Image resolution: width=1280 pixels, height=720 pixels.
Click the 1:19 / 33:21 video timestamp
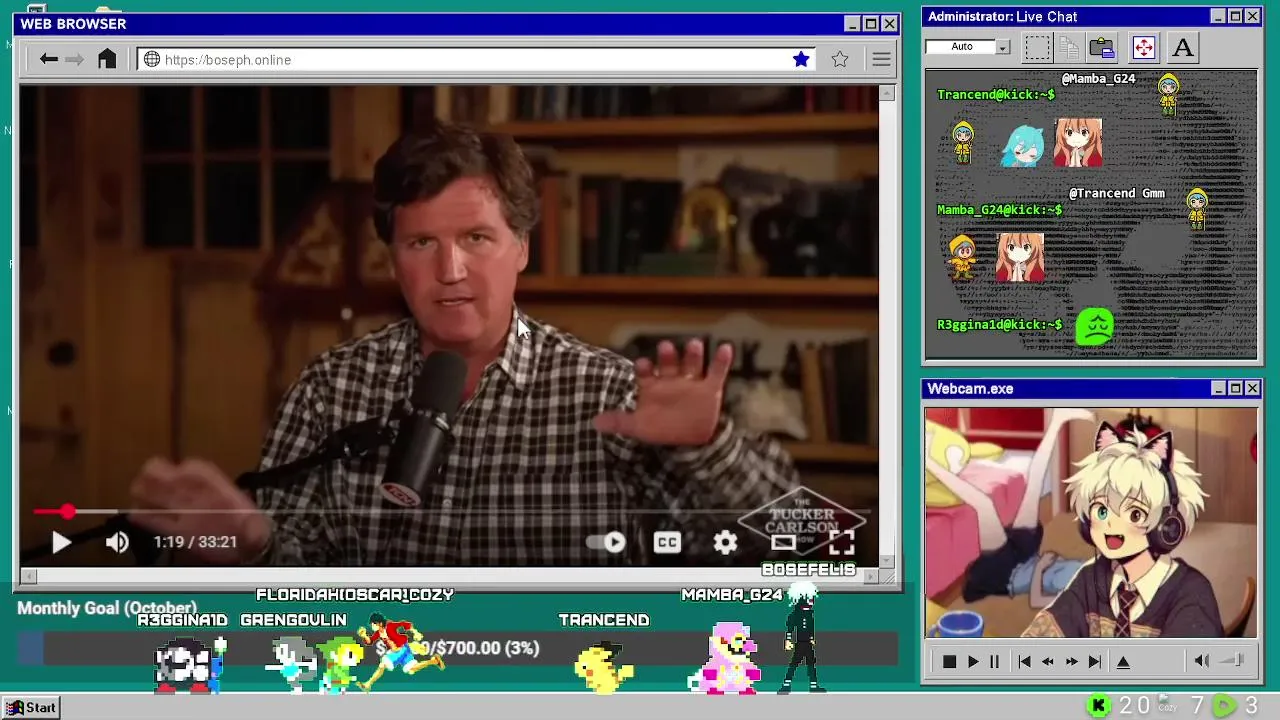click(x=195, y=542)
